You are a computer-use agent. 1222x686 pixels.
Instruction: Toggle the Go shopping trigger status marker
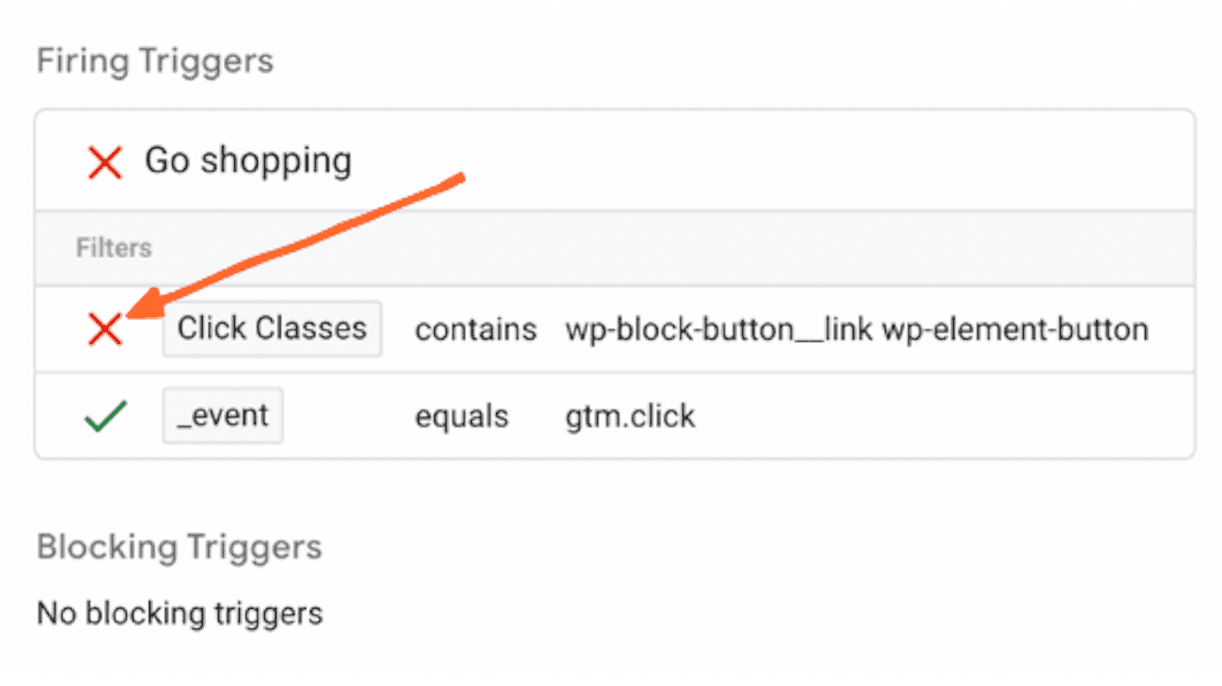click(x=105, y=160)
